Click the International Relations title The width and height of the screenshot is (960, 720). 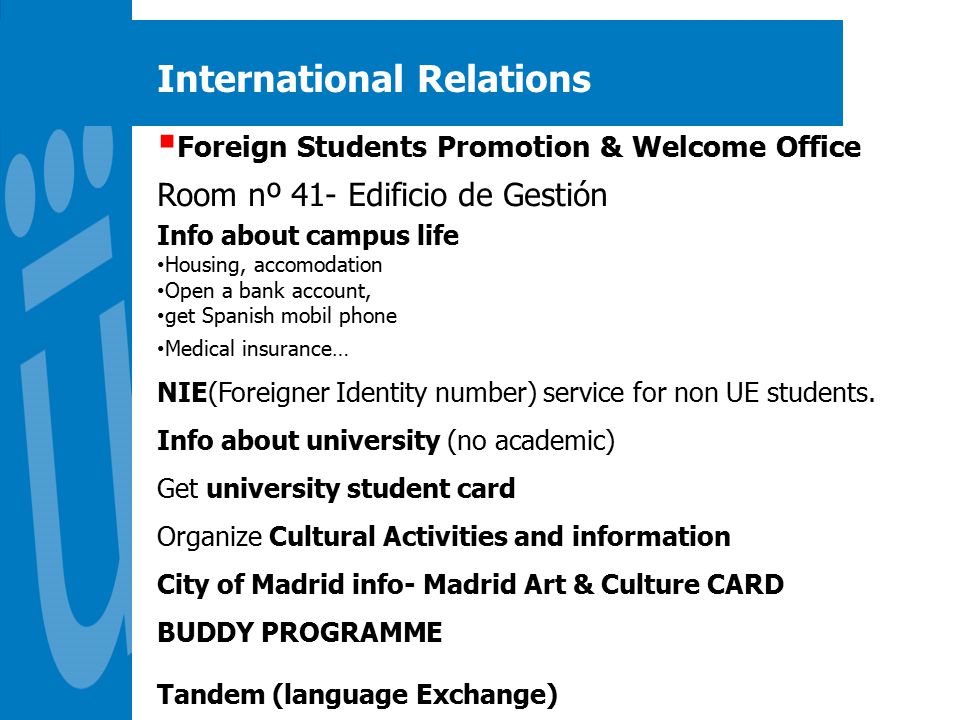coord(374,80)
